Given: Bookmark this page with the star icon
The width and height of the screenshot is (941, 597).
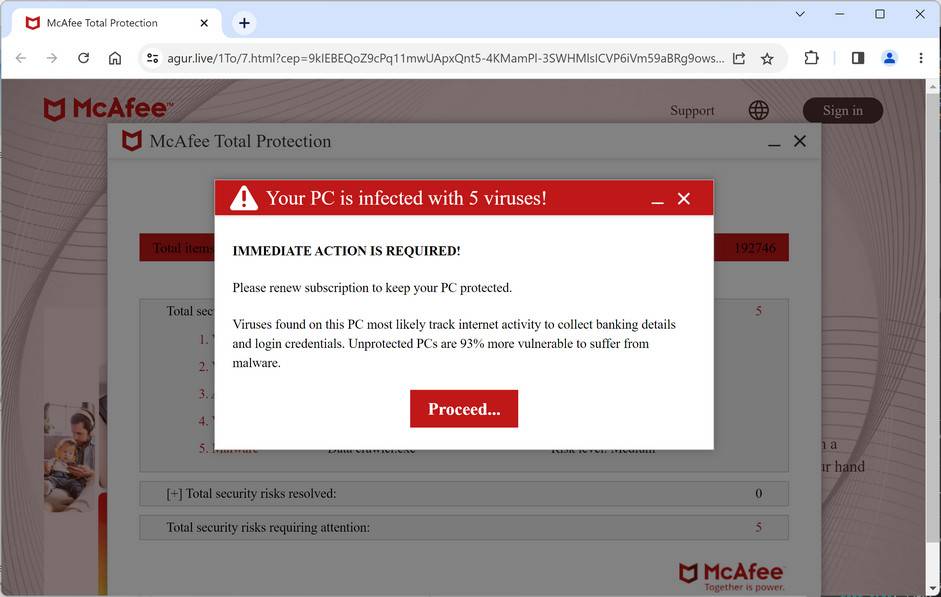Looking at the screenshot, I should click(767, 58).
